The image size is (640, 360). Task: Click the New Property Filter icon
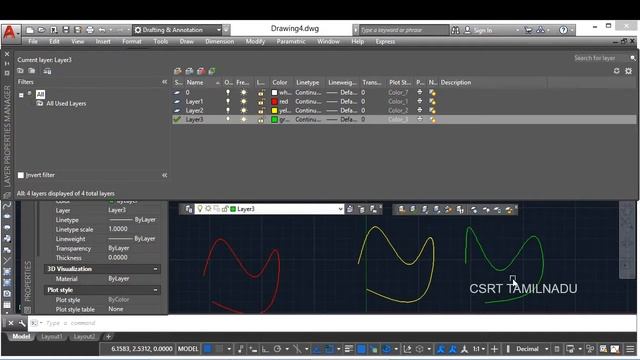20,71
